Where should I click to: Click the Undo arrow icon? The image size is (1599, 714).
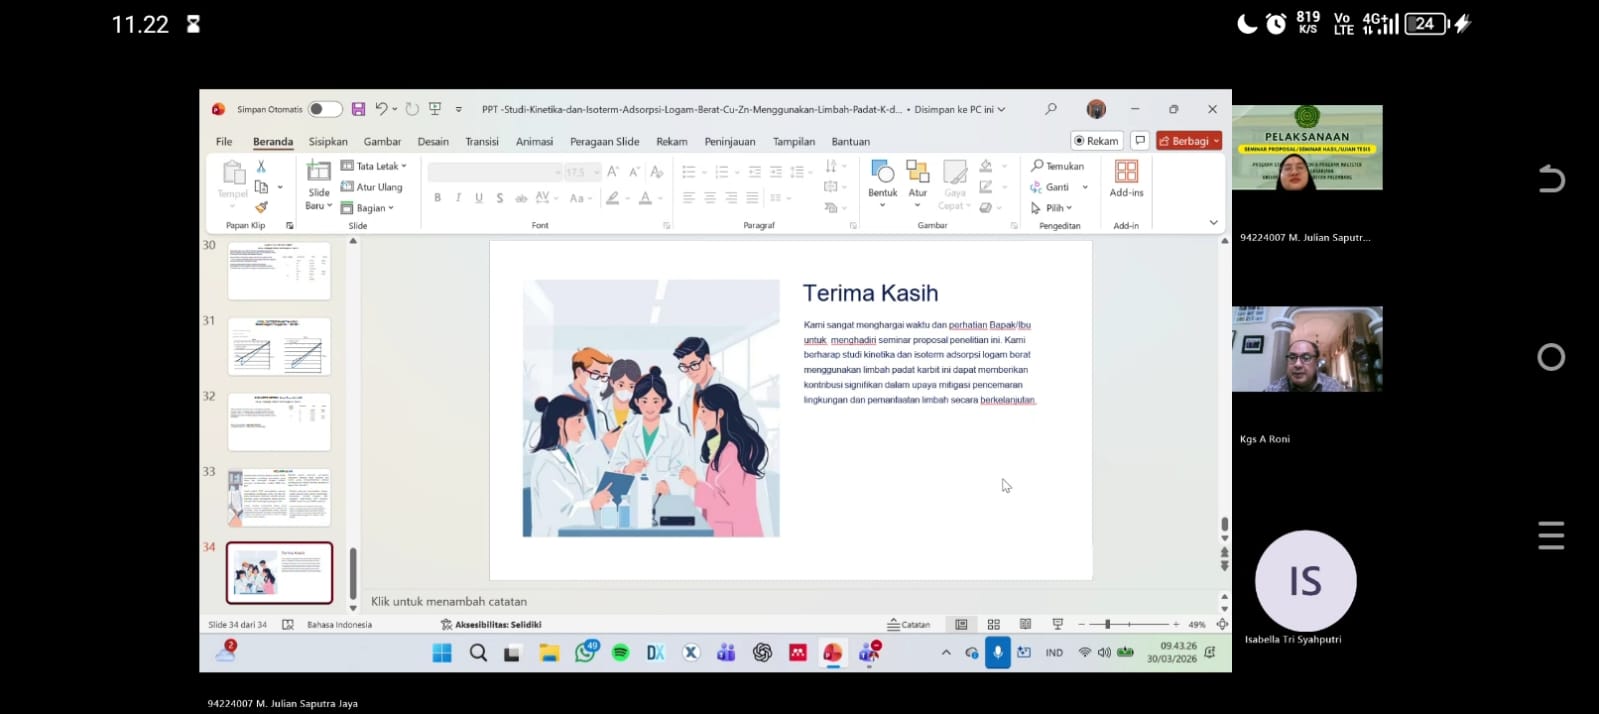click(381, 109)
